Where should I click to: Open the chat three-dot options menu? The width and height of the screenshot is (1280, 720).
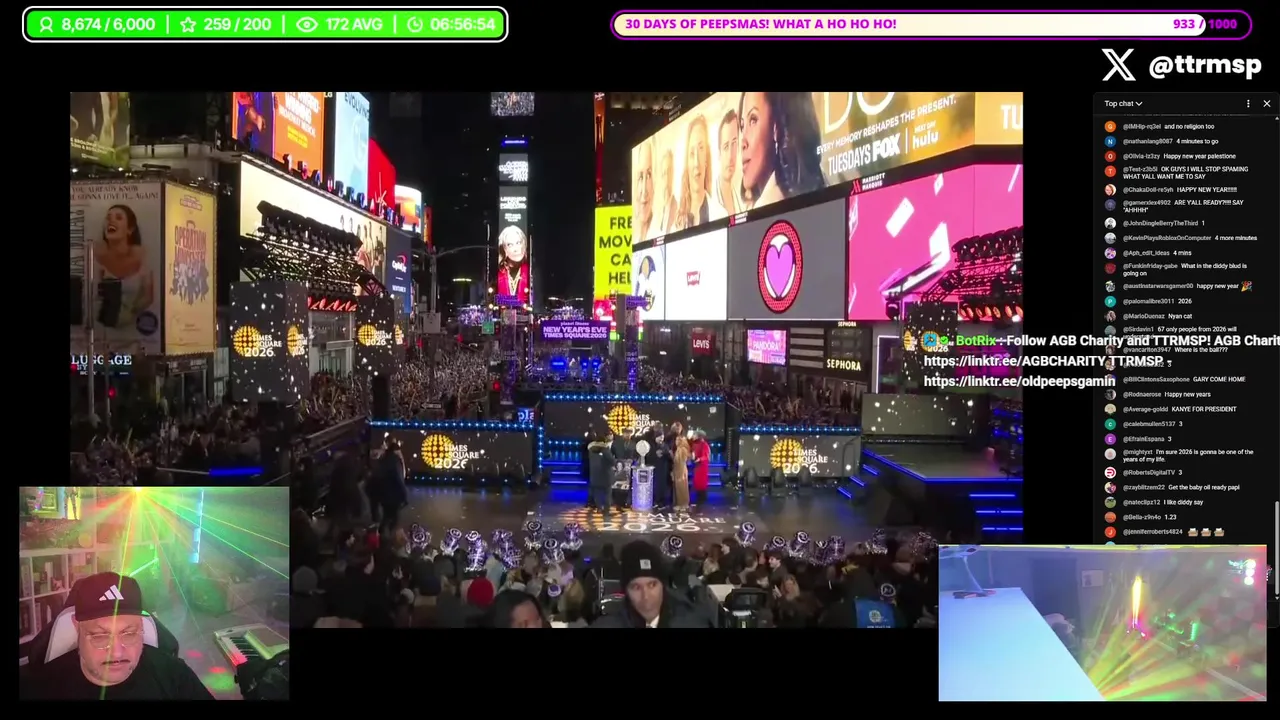pos(1248,104)
